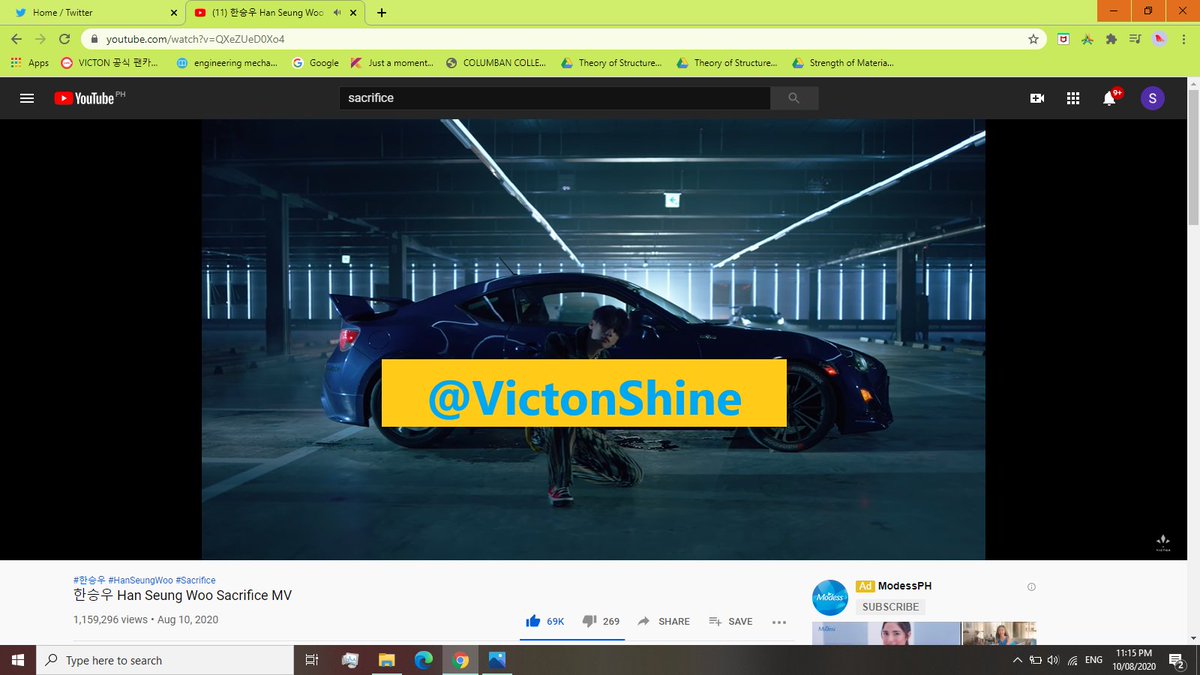Image resolution: width=1200 pixels, height=675 pixels.
Task: Click the #HanSeungWoo hashtag
Action: tap(139, 580)
